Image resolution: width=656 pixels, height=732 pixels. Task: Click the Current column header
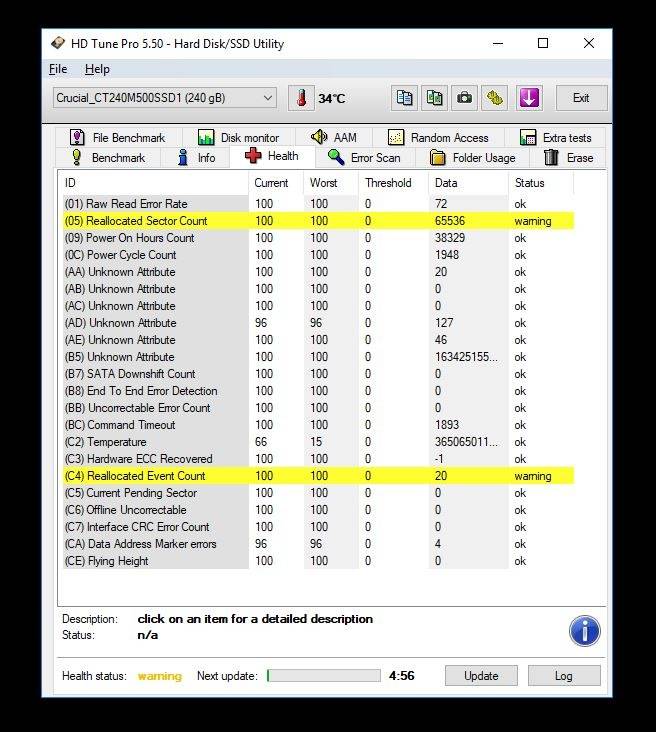[x=276, y=183]
